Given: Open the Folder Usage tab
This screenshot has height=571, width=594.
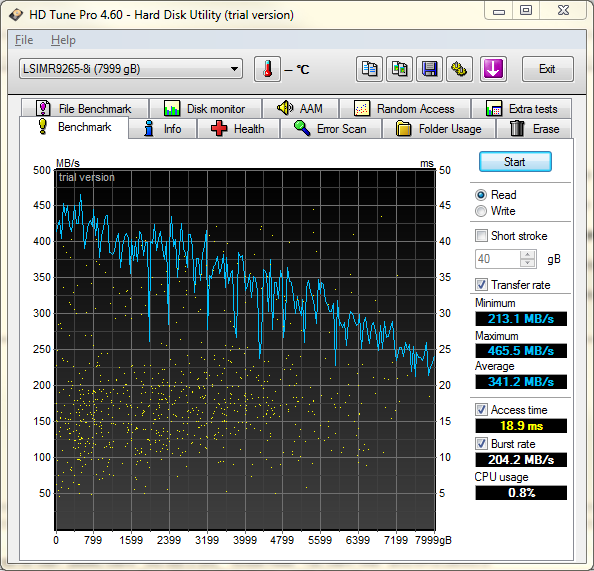Looking at the screenshot, I should [x=439, y=129].
